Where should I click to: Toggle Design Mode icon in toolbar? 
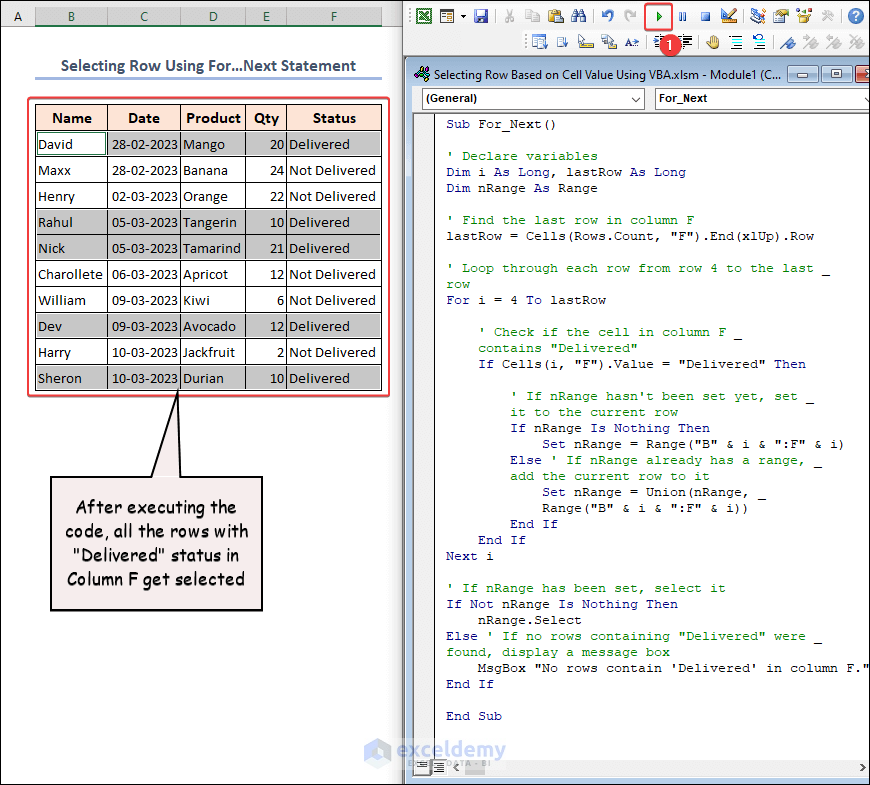[729, 16]
